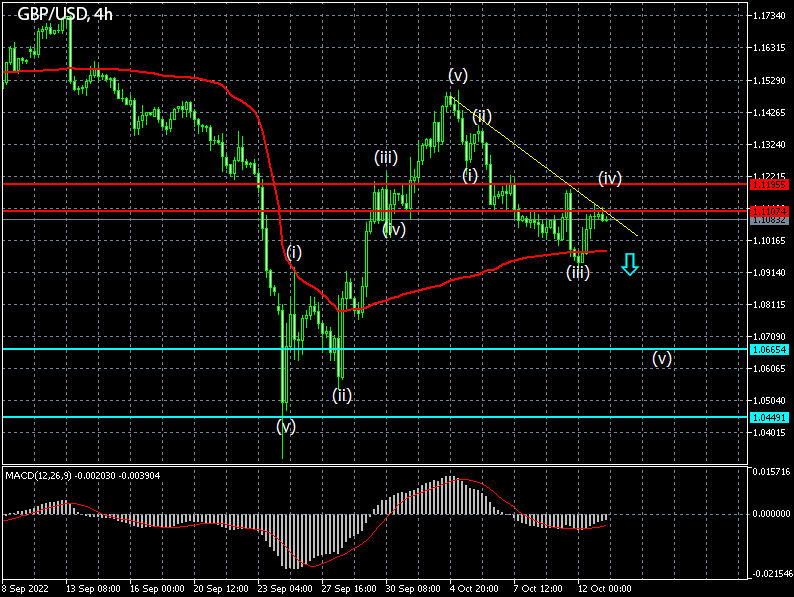Select the (i) label on the steep drop
The width and height of the screenshot is (794, 597).
coord(294,252)
